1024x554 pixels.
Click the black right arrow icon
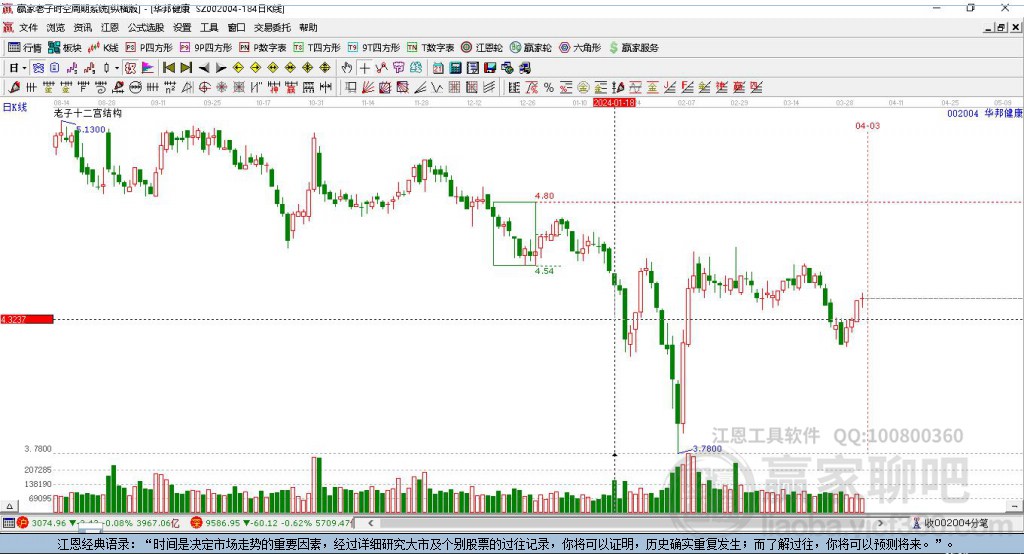(221, 67)
